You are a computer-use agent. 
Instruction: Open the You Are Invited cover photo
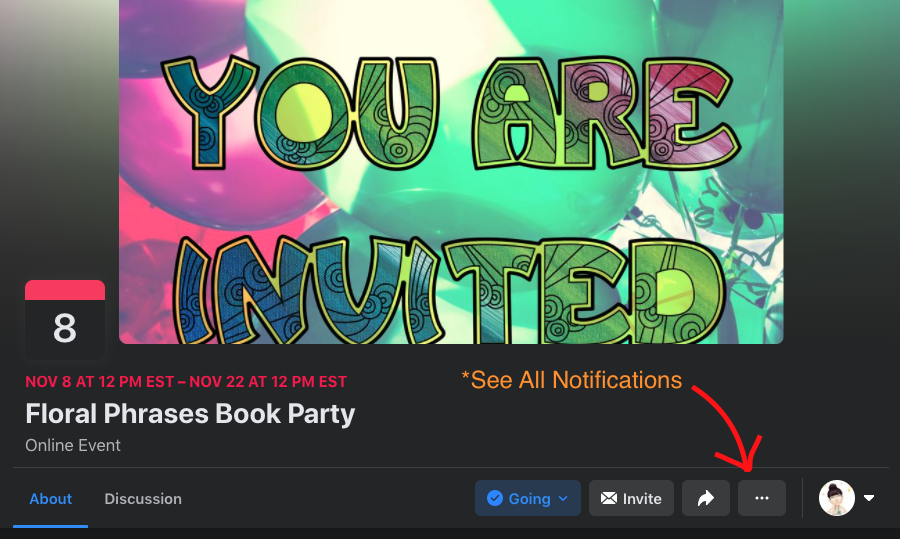pos(451,172)
